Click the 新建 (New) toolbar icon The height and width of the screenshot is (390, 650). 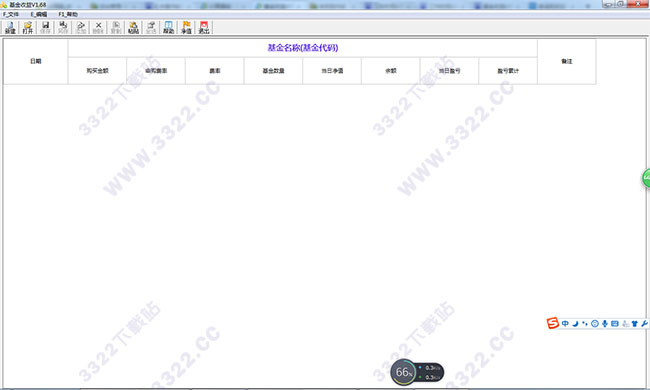pos(10,28)
